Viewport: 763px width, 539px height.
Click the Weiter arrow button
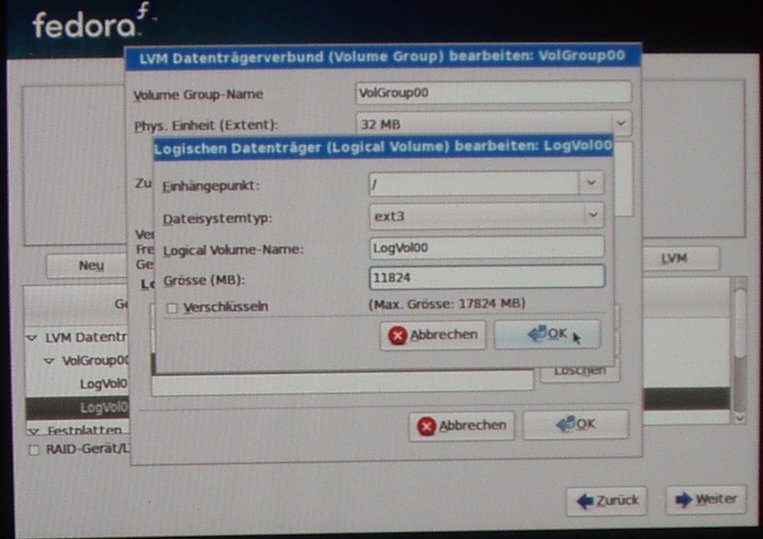point(706,499)
